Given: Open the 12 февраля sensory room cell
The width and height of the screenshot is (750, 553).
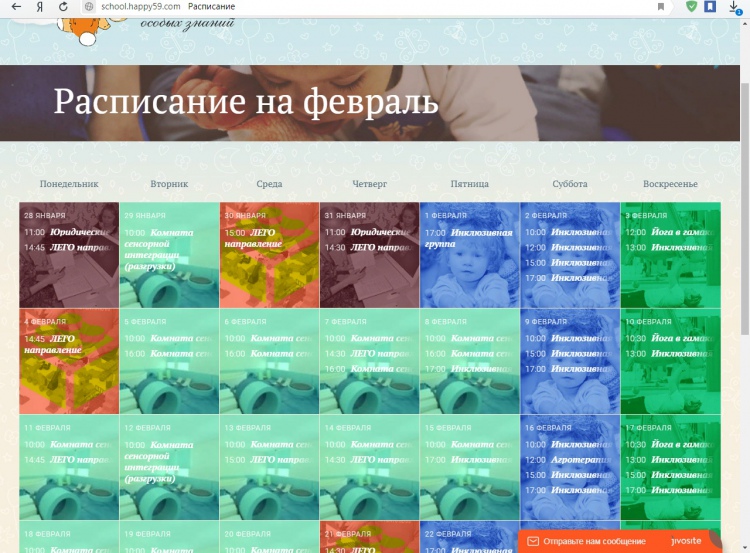Looking at the screenshot, I should point(169,467).
